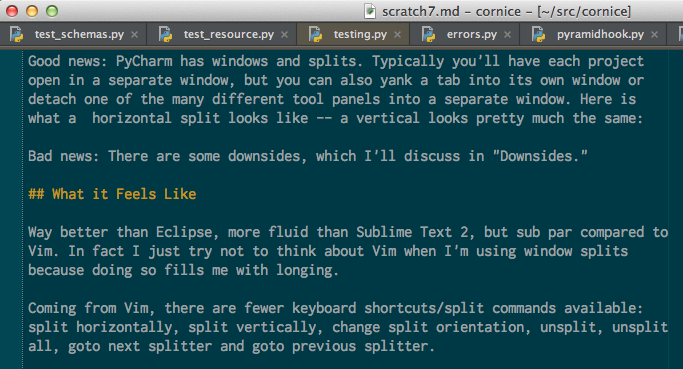Click the scratch7.md document icon in title bar
Image resolution: width=683 pixels, height=369 pixels.
coord(370,11)
